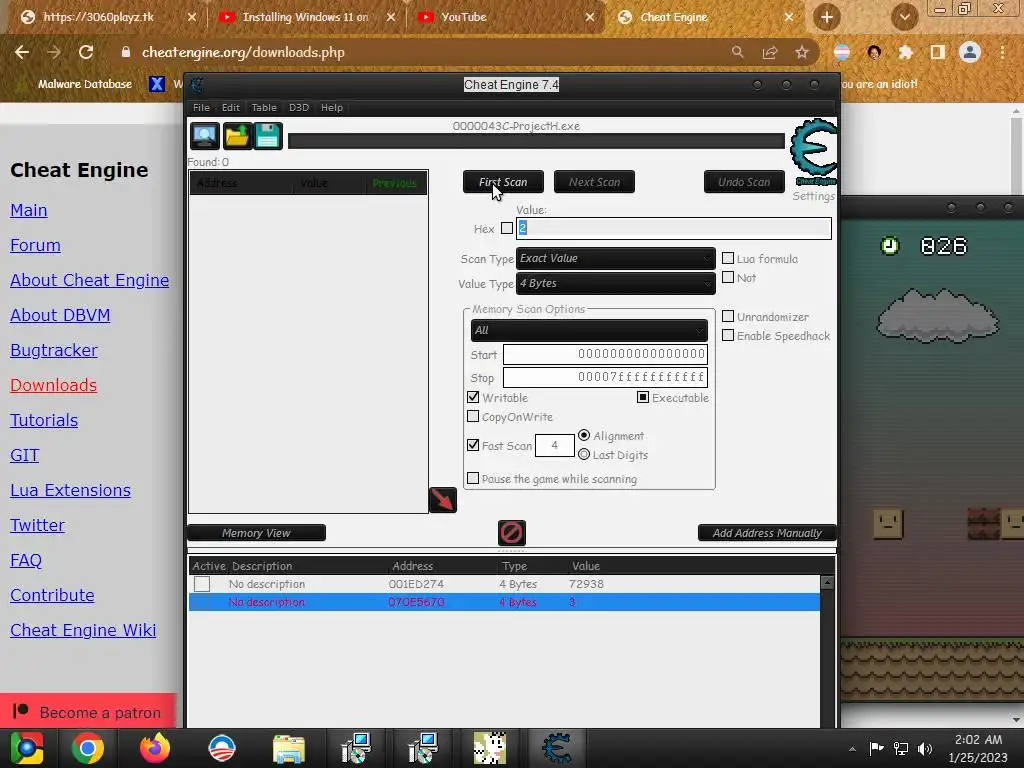Select the Last Digits radio button
The image size is (1024, 768).
click(584, 454)
